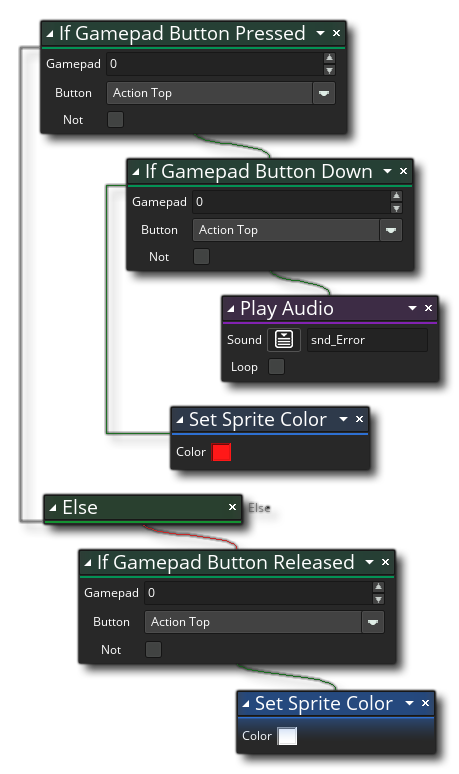Viewport: 459px width, 774px height.
Task: Close the If Gamepad Button Pressed node
Action: pyautogui.click(x=337, y=33)
